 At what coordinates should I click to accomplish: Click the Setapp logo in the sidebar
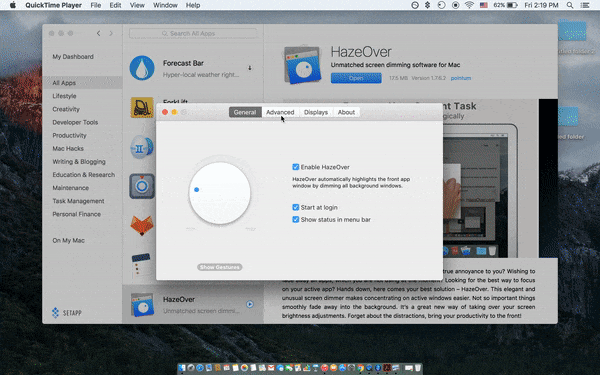[67, 313]
